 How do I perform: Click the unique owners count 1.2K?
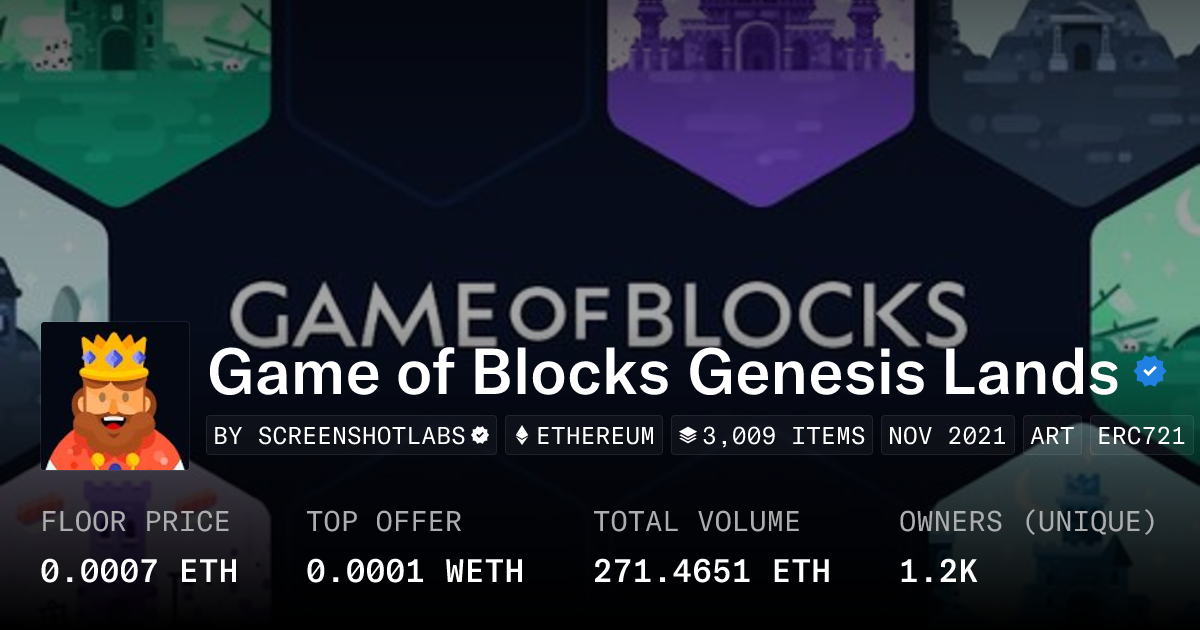(938, 571)
